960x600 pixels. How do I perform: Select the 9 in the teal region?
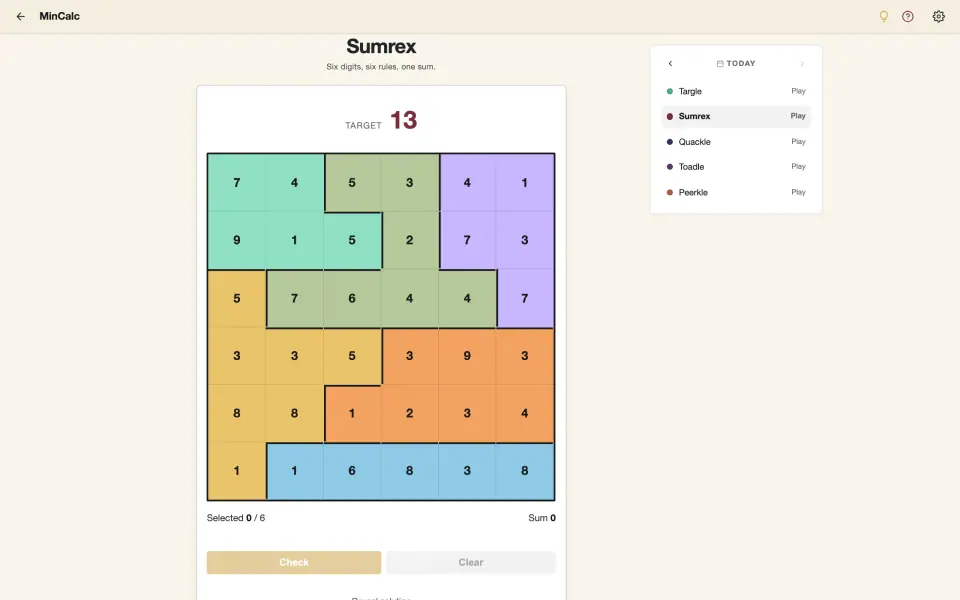(x=237, y=241)
